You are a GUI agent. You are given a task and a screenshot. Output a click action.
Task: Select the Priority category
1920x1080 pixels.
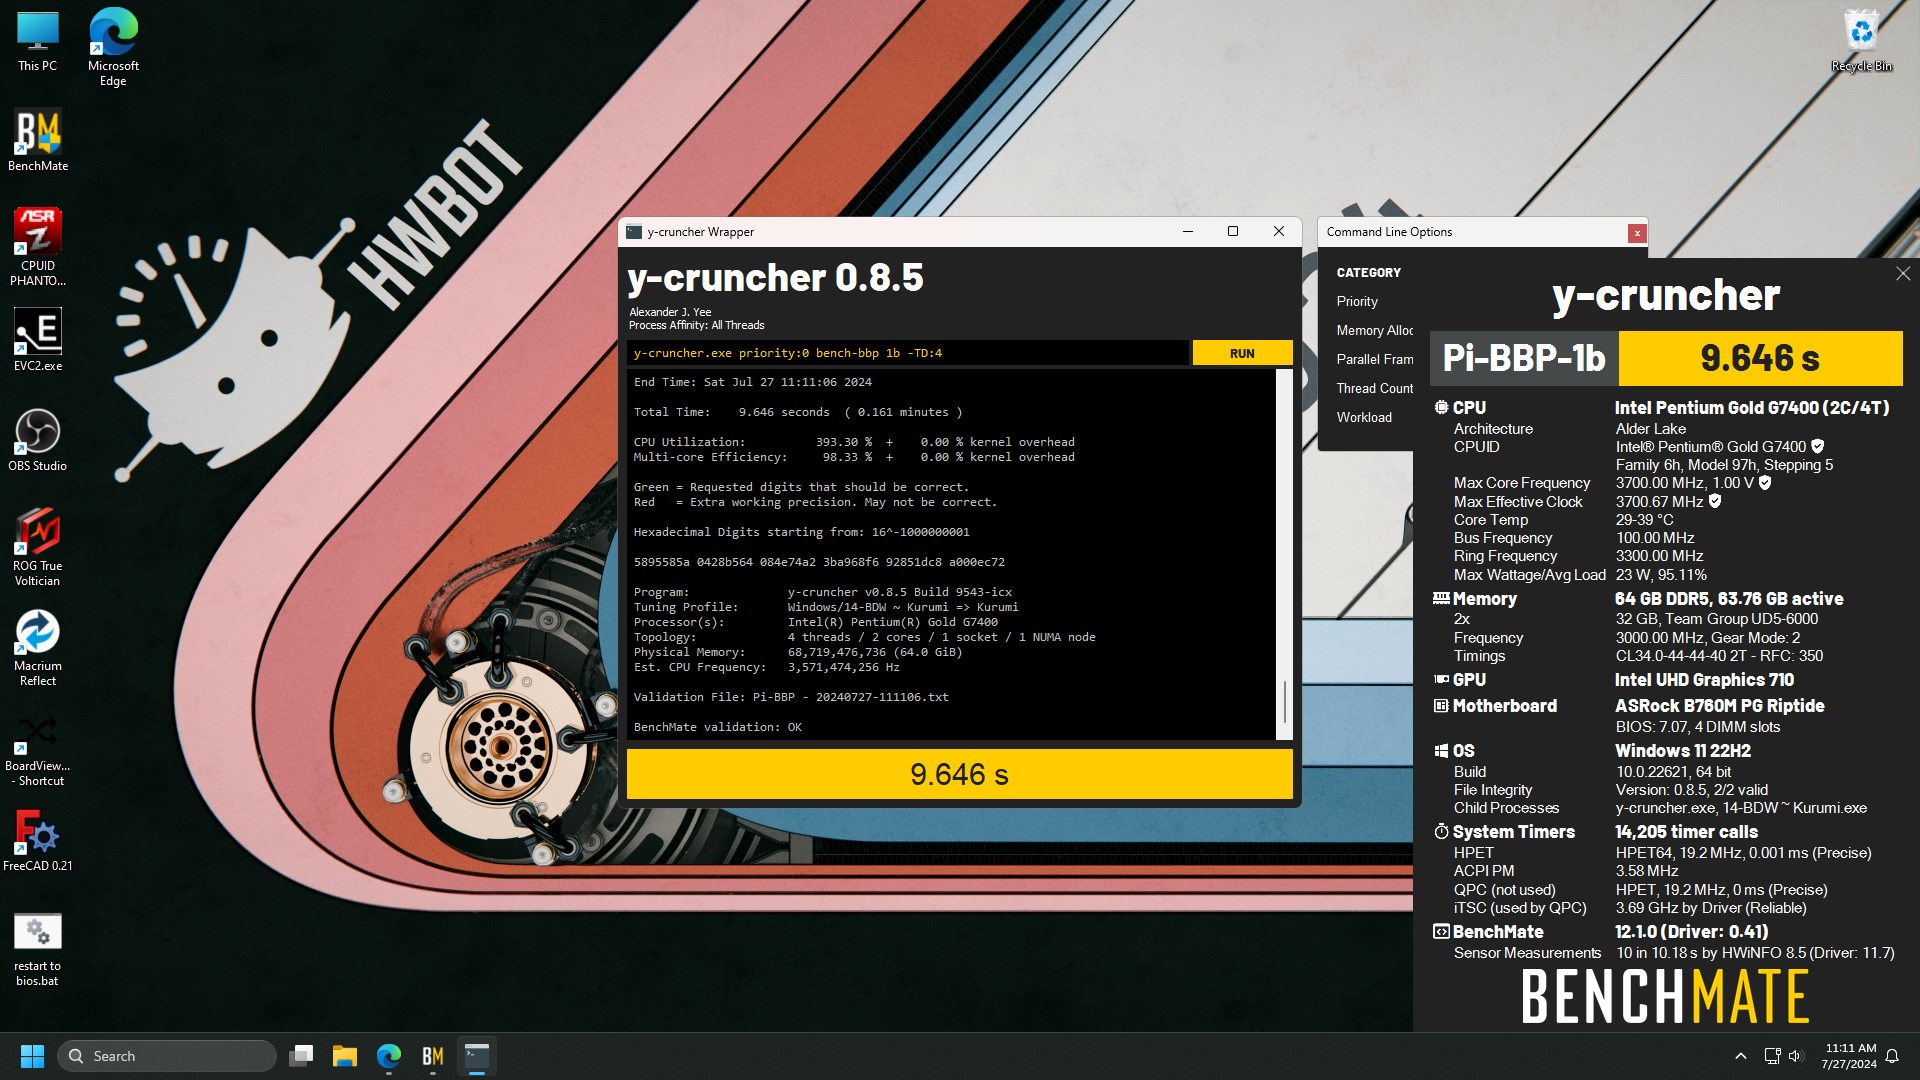pyautogui.click(x=1357, y=301)
